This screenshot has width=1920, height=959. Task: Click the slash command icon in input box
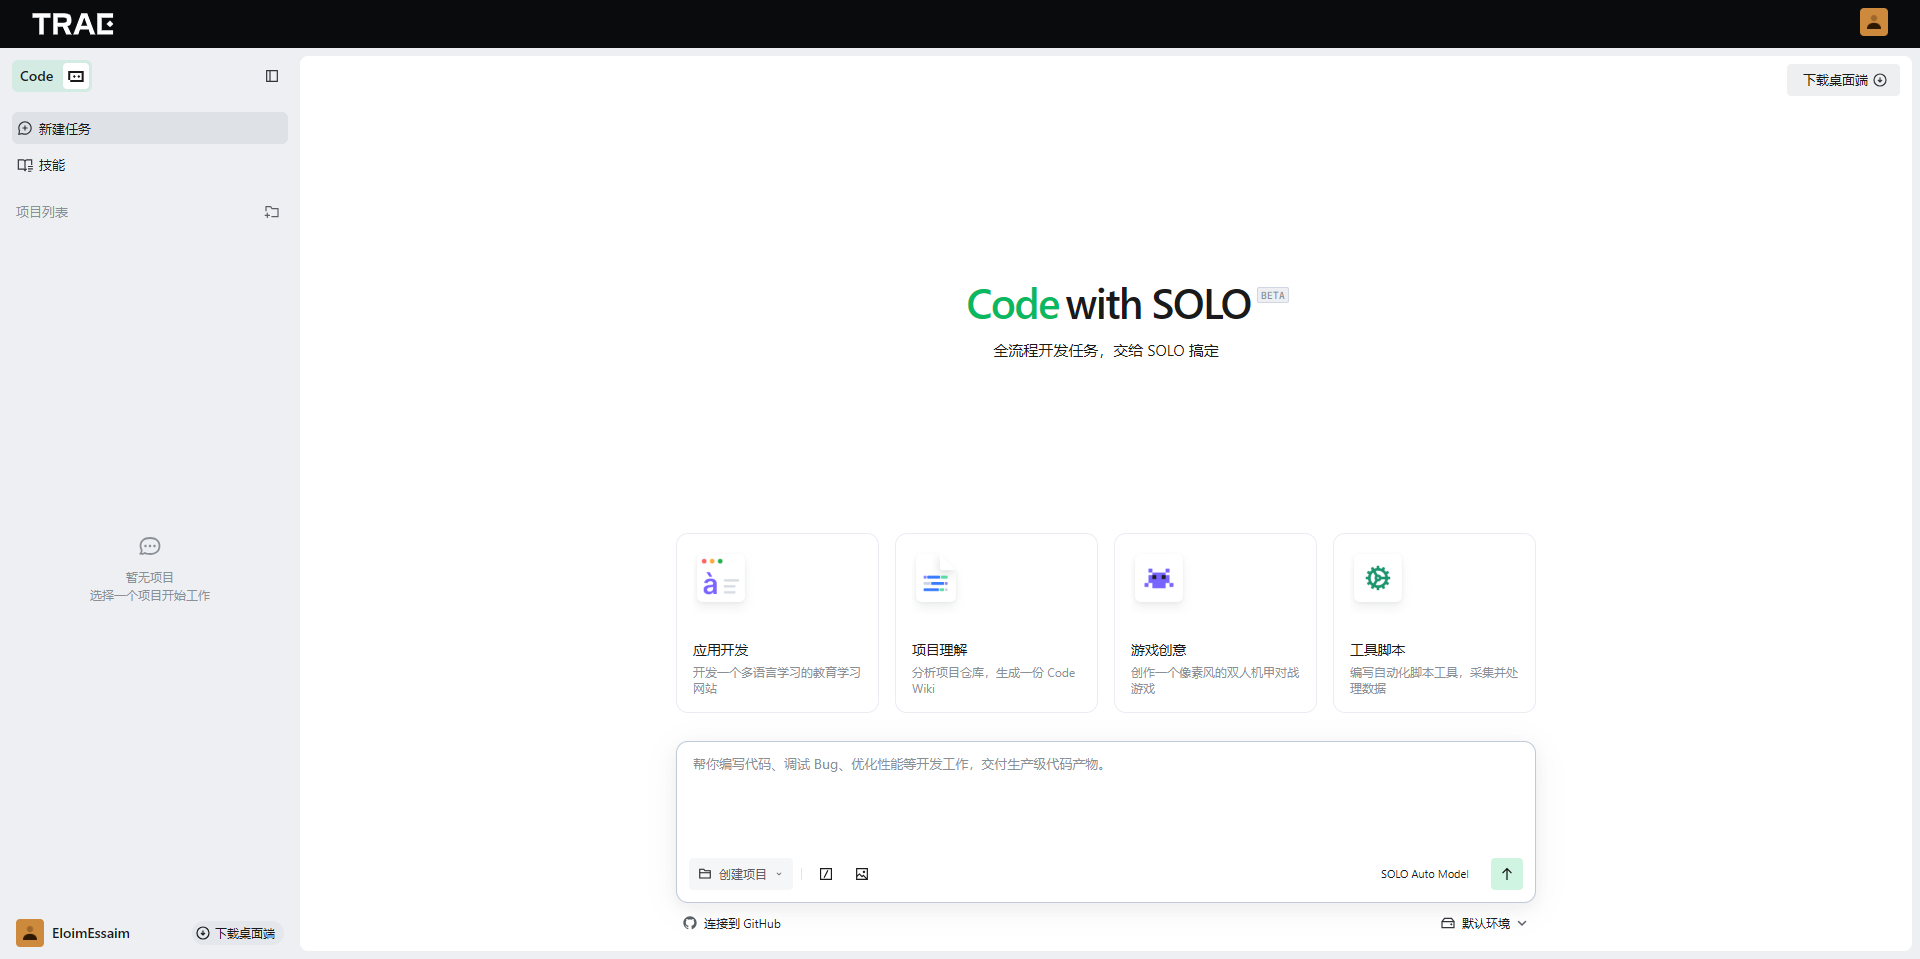(x=826, y=874)
